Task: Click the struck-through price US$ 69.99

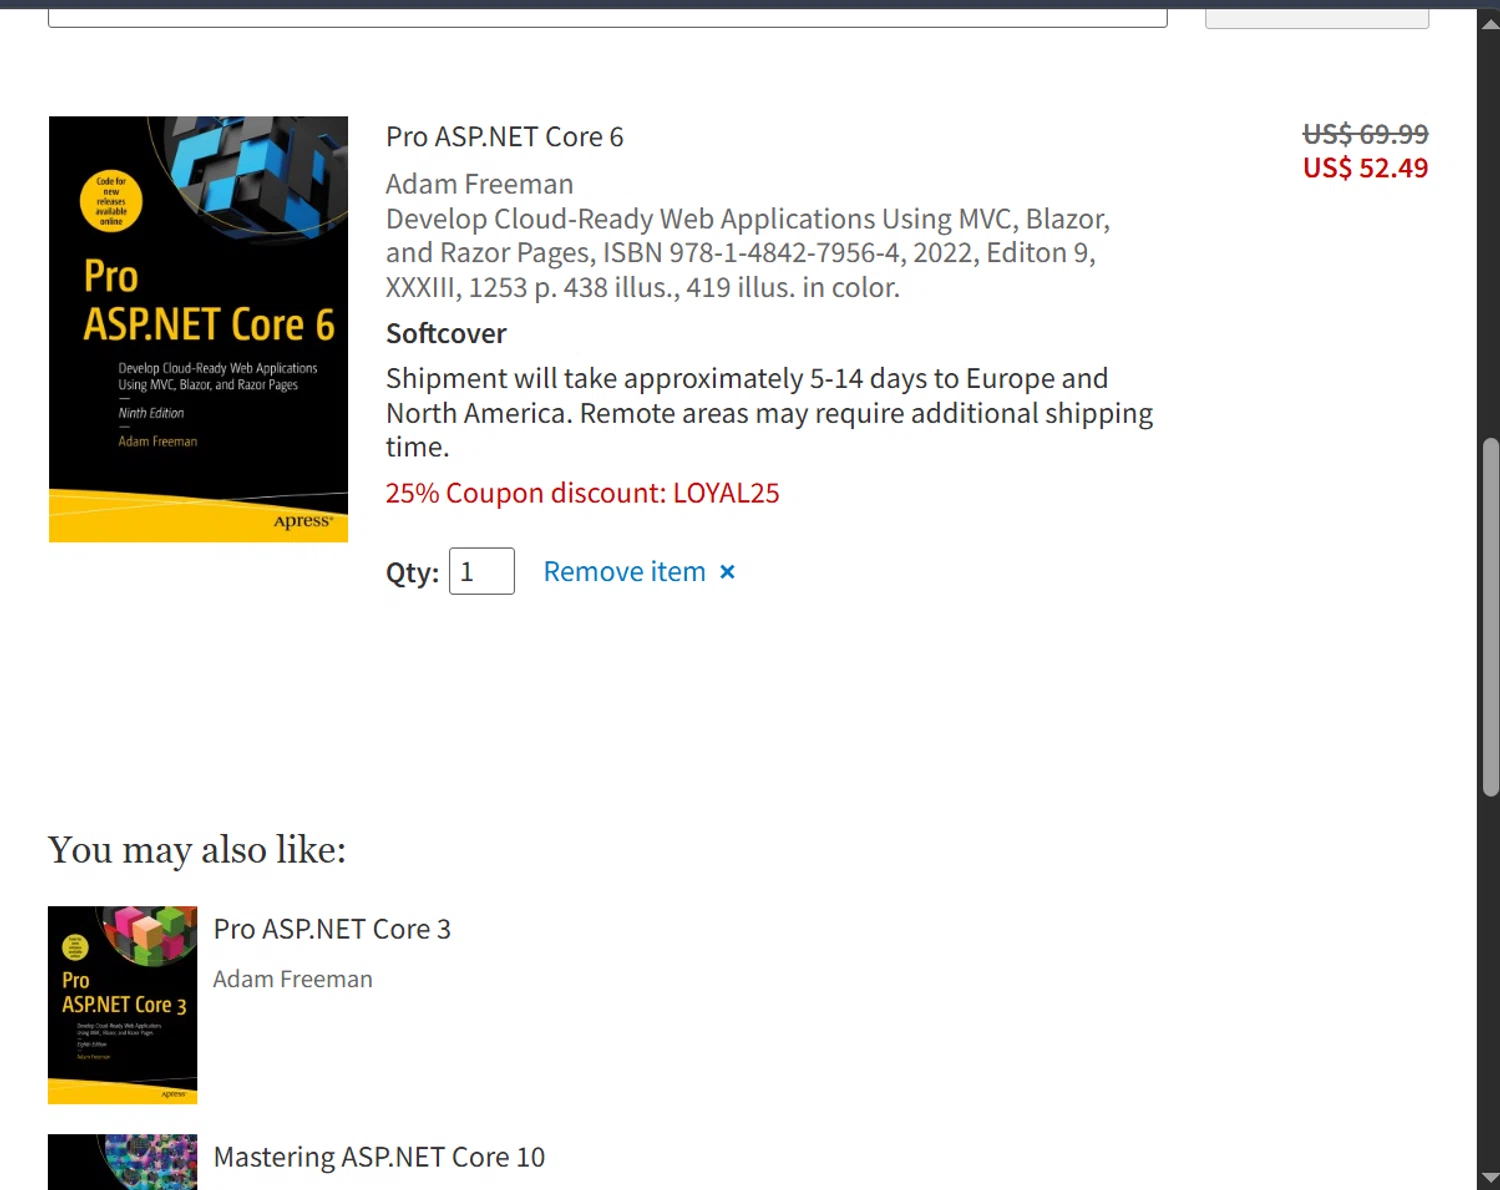Action: tap(1365, 134)
